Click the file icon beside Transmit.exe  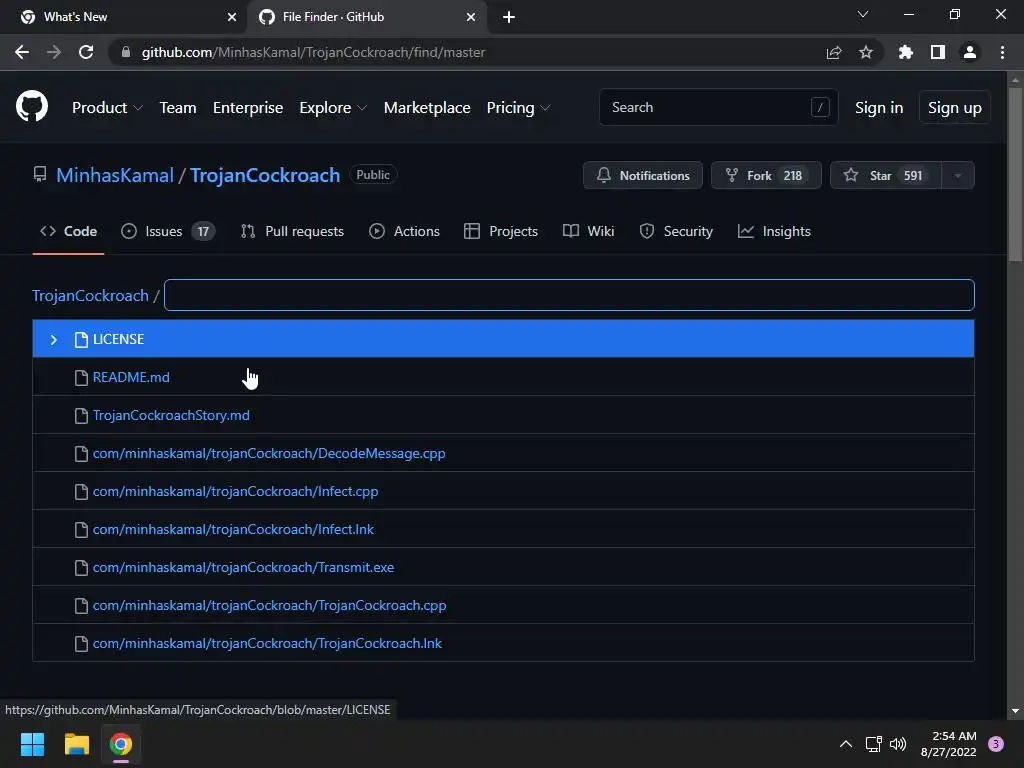tap(81, 568)
